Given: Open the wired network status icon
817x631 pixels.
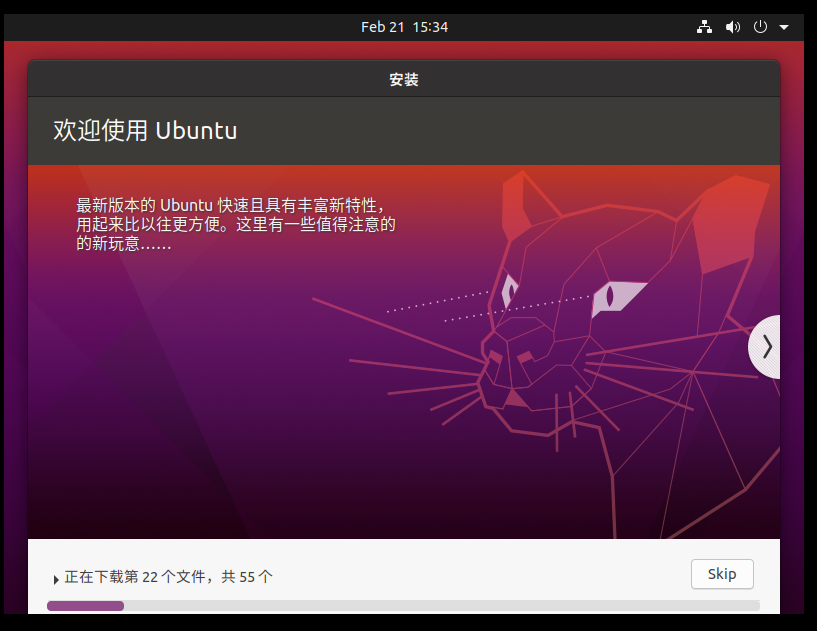Looking at the screenshot, I should 704,27.
